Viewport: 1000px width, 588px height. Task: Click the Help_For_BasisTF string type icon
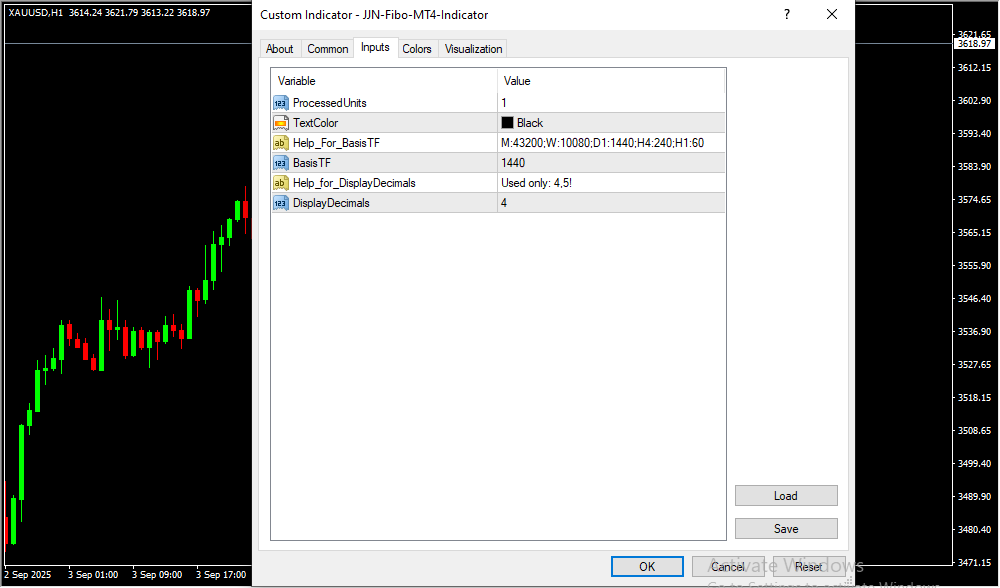click(280, 143)
